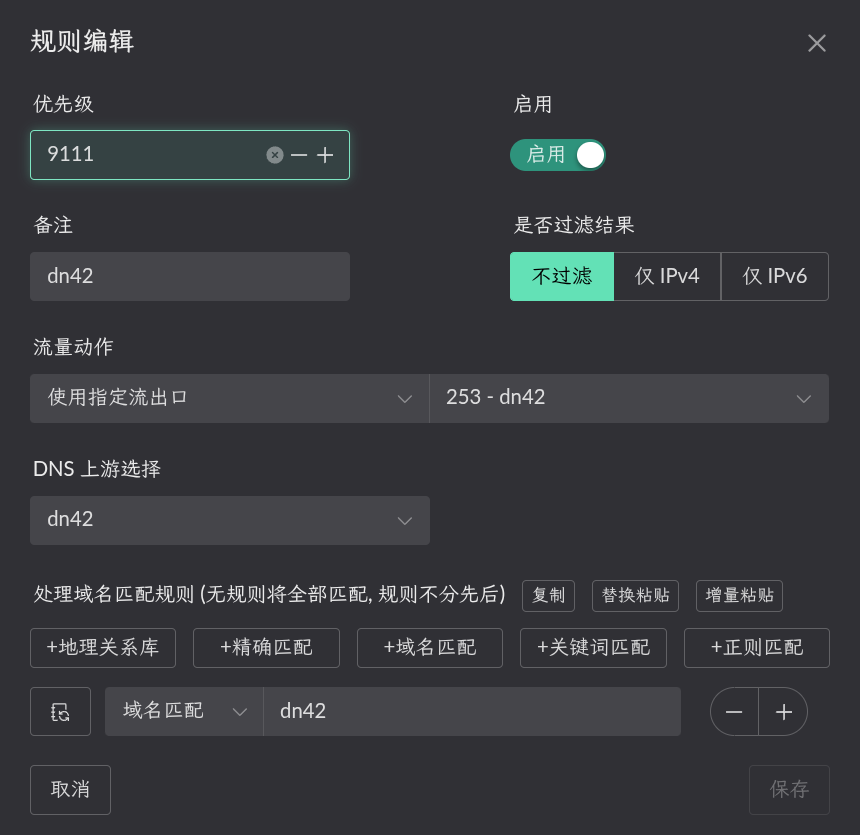
Task: Click the icon button left of domain rule
Action: pos(61,711)
